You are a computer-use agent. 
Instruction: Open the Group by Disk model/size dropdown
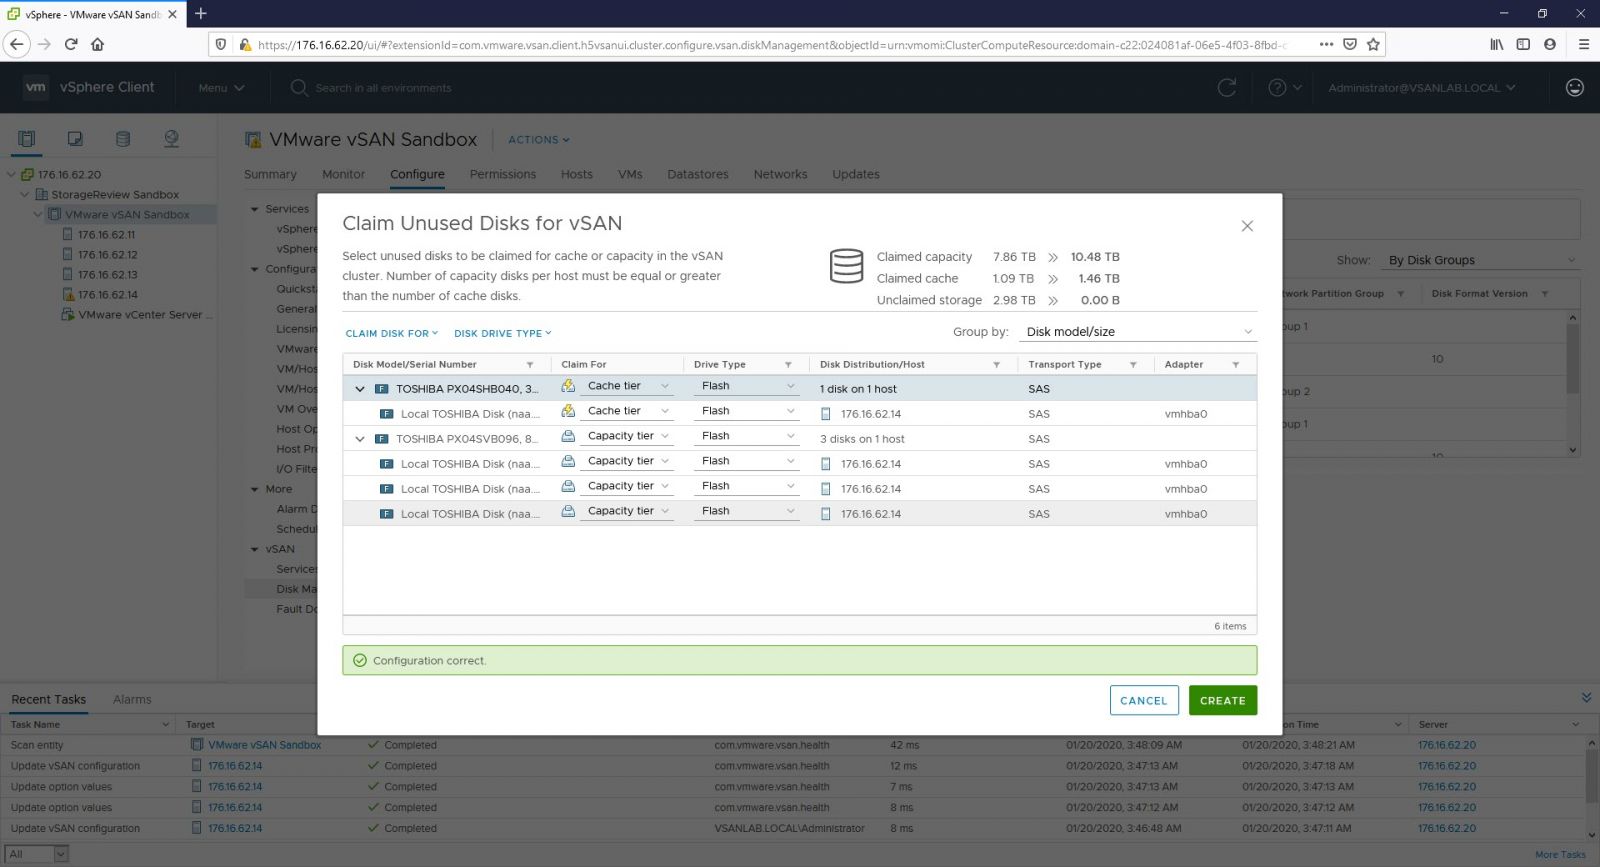click(1138, 332)
